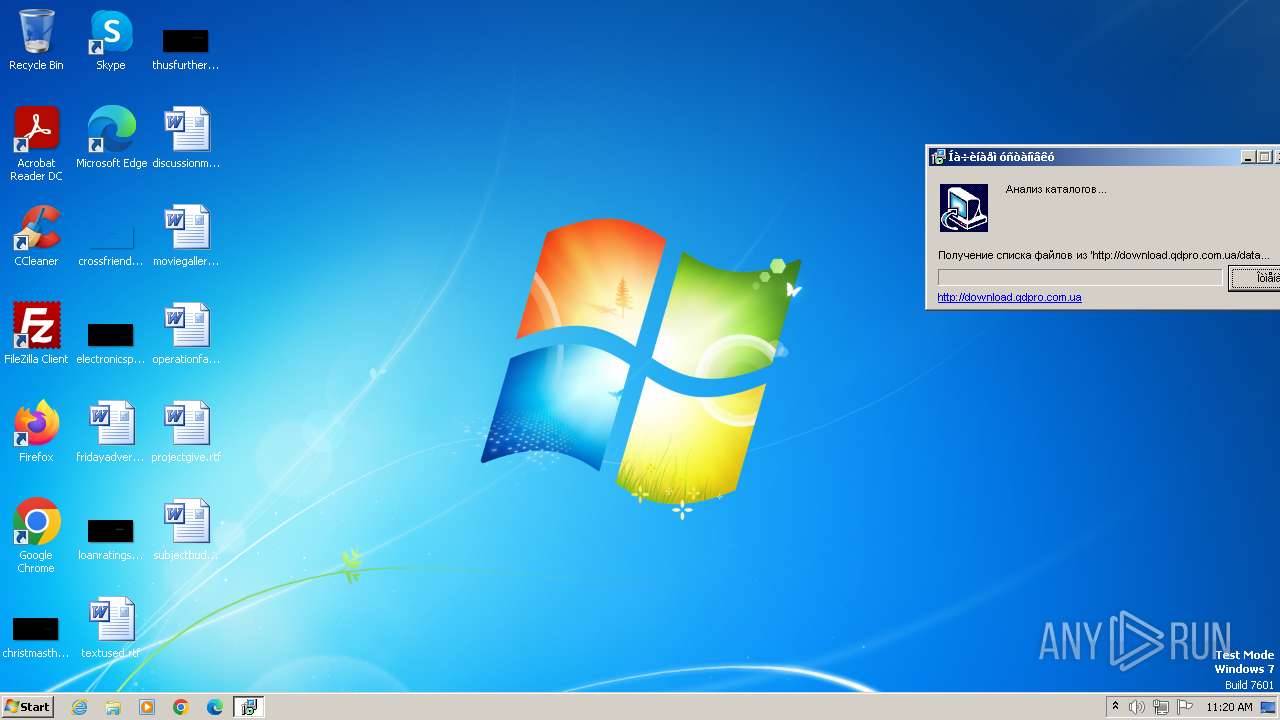The height and width of the screenshot is (720, 1280).
Task: Launch Google Chrome desktop shortcut
Action: pyautogui.click(x=36, y=536)
